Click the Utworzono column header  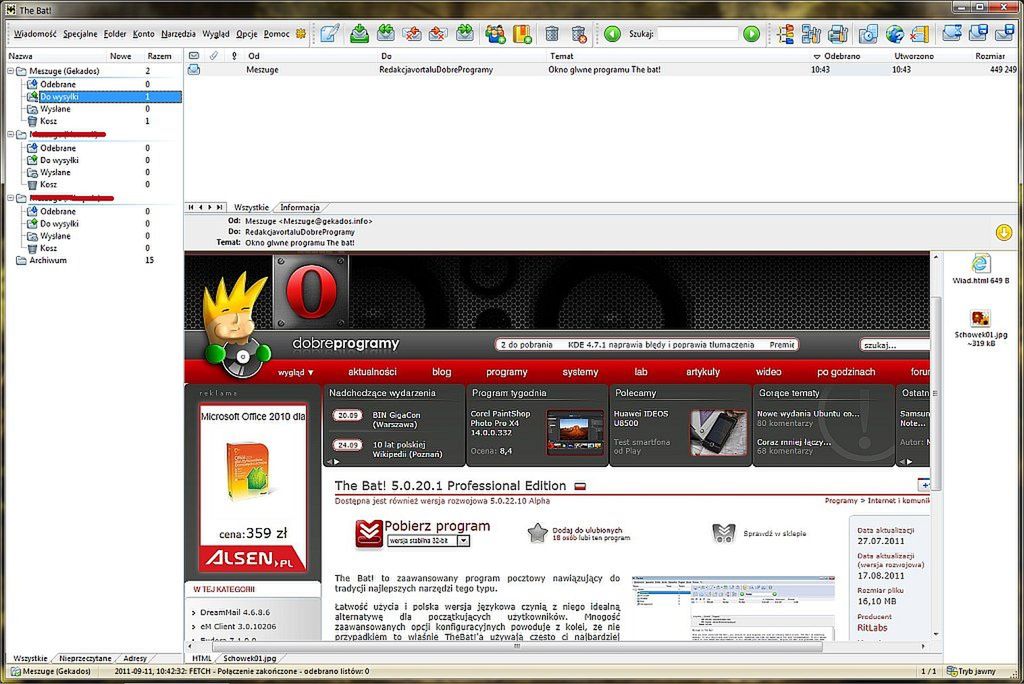tap(914, 56)
